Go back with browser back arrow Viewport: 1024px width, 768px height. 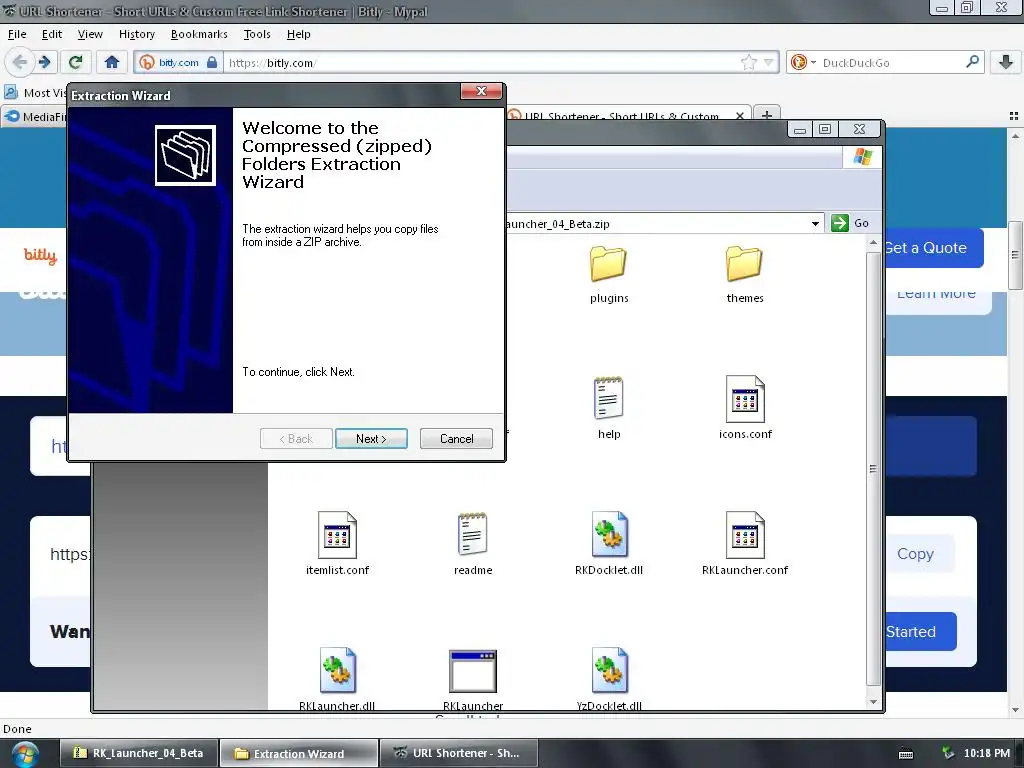click(x=20, y=62)
